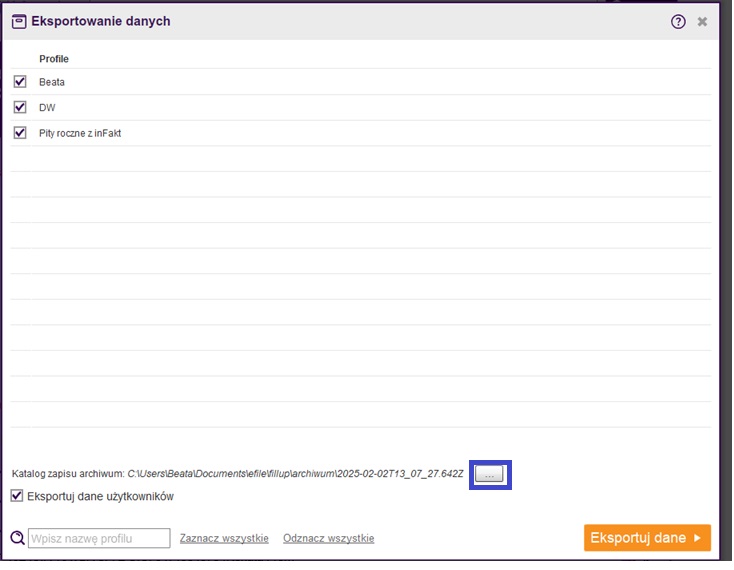Close the Eksportowanie danych dialog
The width and height of the screenshot is (734, 570).
[x=702, y=22]
